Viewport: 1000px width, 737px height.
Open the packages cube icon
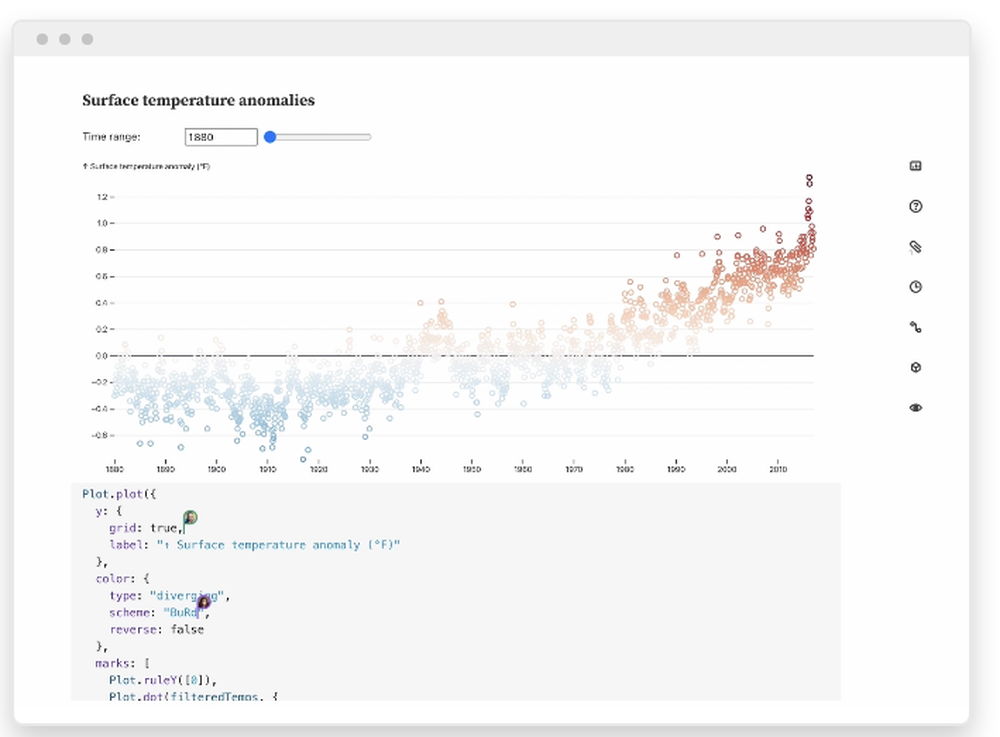(915, 367)
